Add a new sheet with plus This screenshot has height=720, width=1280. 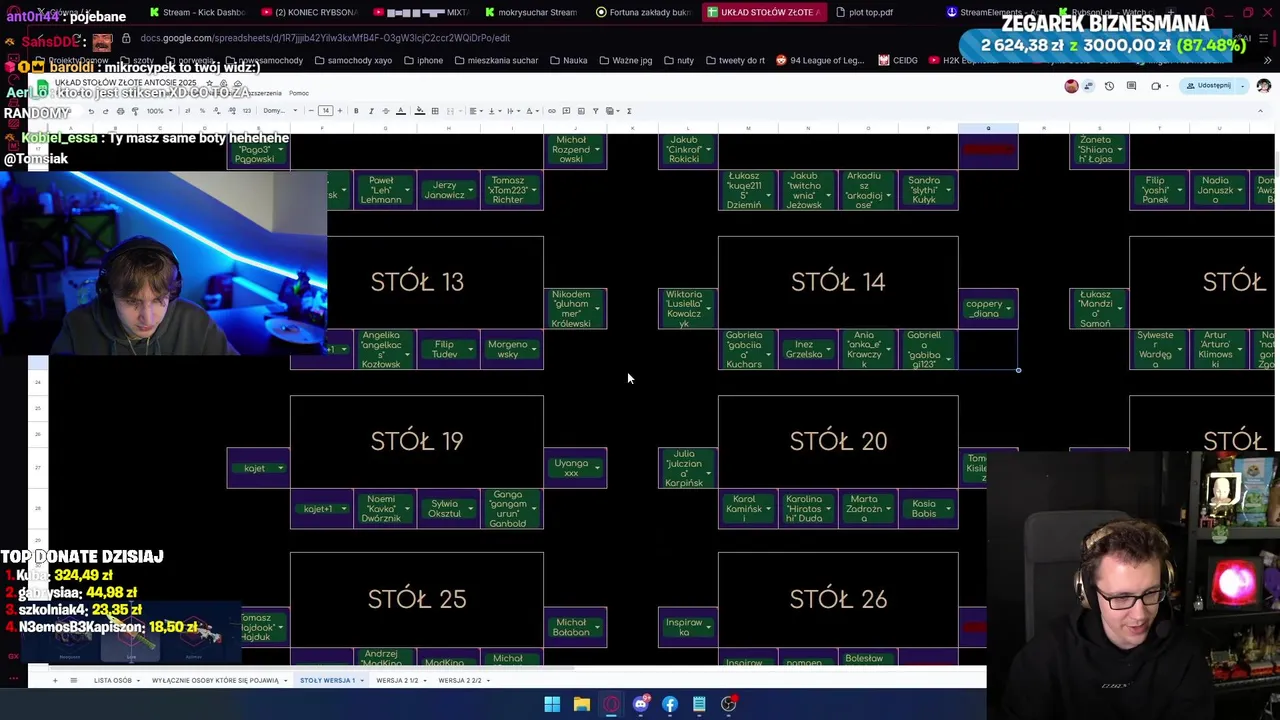click(x=55, y=680)
